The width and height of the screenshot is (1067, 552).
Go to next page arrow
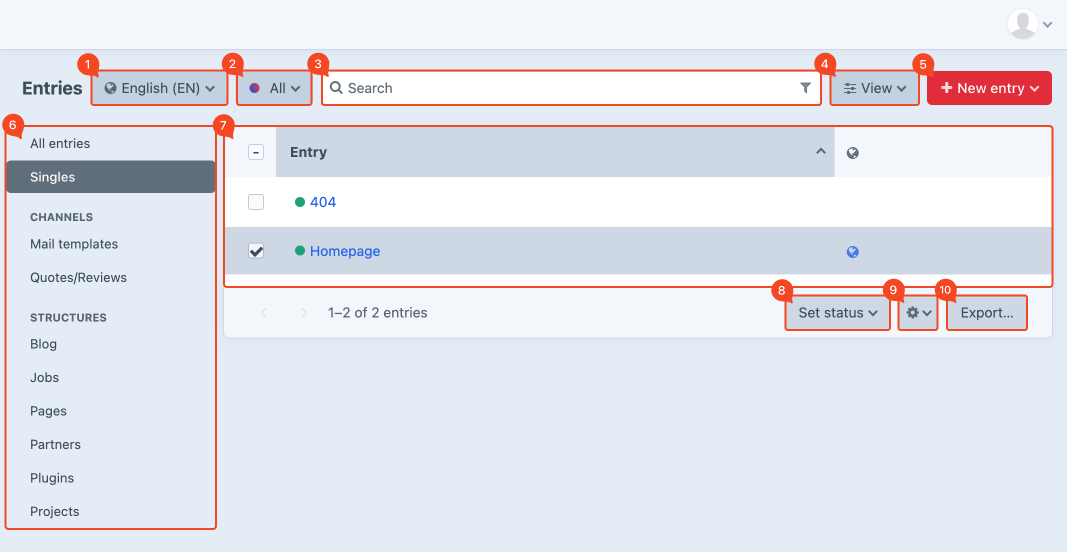[x=304, y=313]
